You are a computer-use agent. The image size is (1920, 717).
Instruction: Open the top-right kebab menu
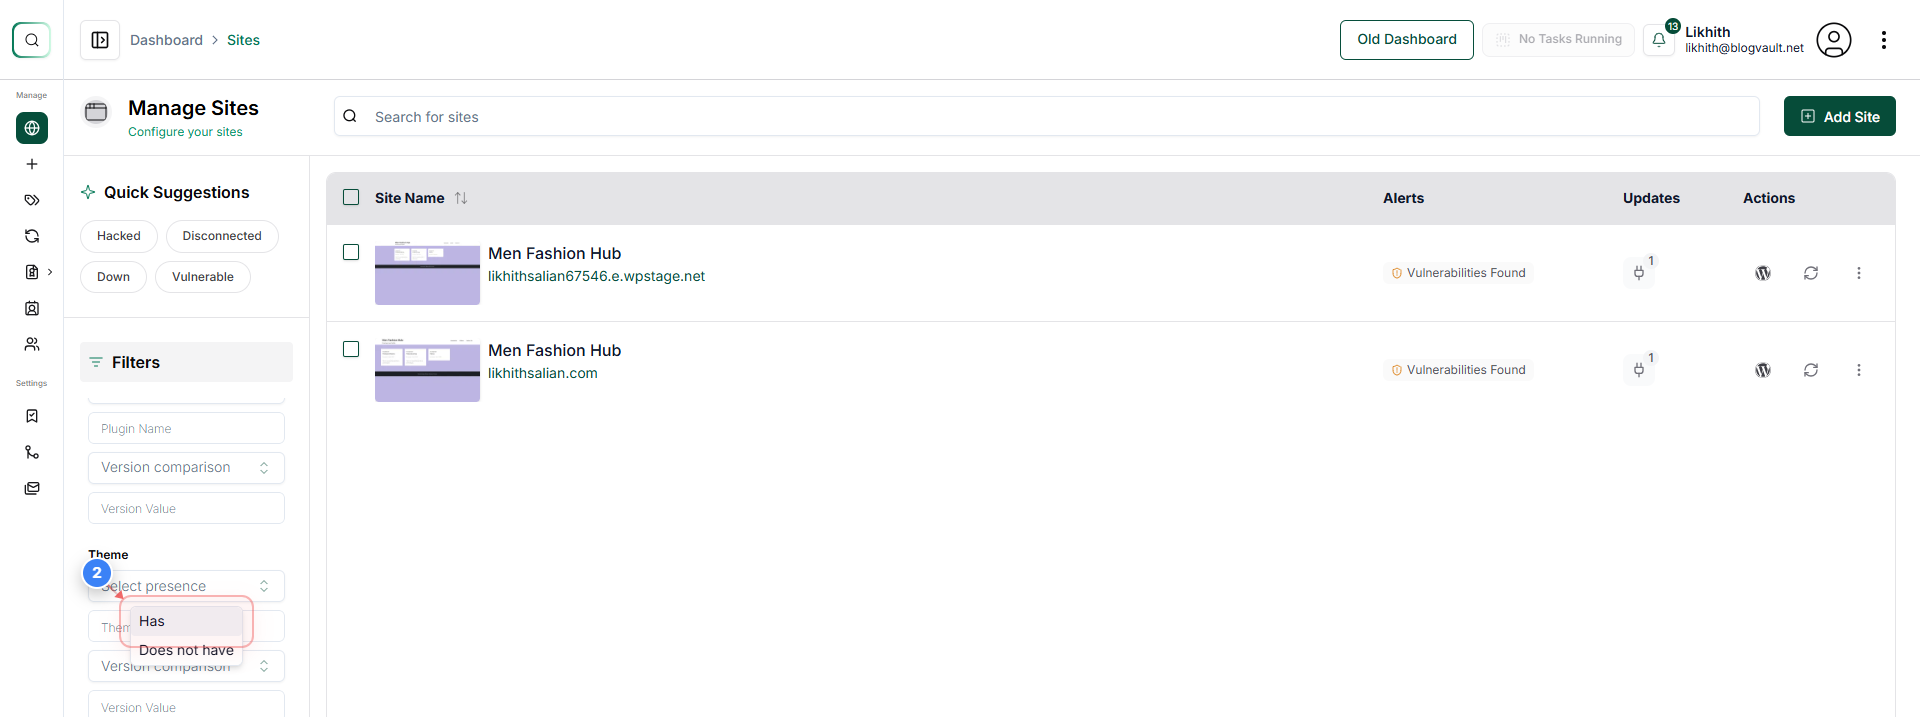(x=1884, y=40)
